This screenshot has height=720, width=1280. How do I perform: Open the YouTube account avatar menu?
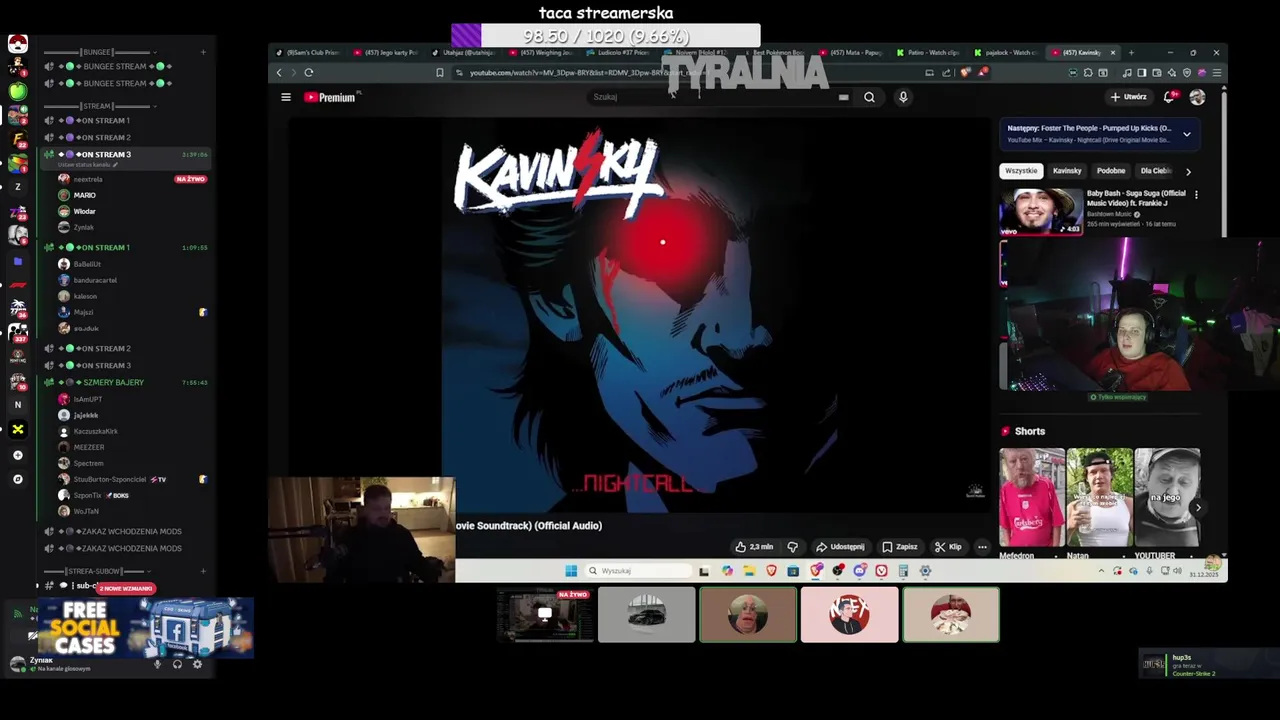(x=1197, y=97)
